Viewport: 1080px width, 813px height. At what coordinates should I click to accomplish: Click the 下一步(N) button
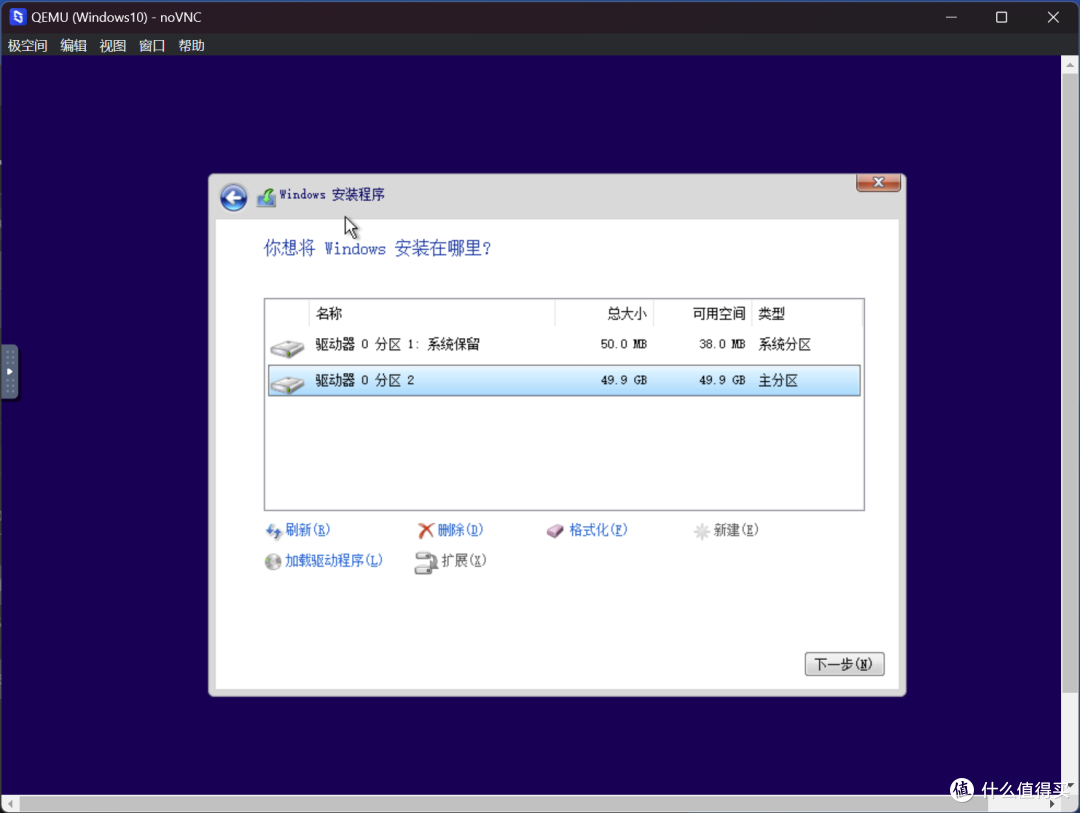(x=844, y=664)
